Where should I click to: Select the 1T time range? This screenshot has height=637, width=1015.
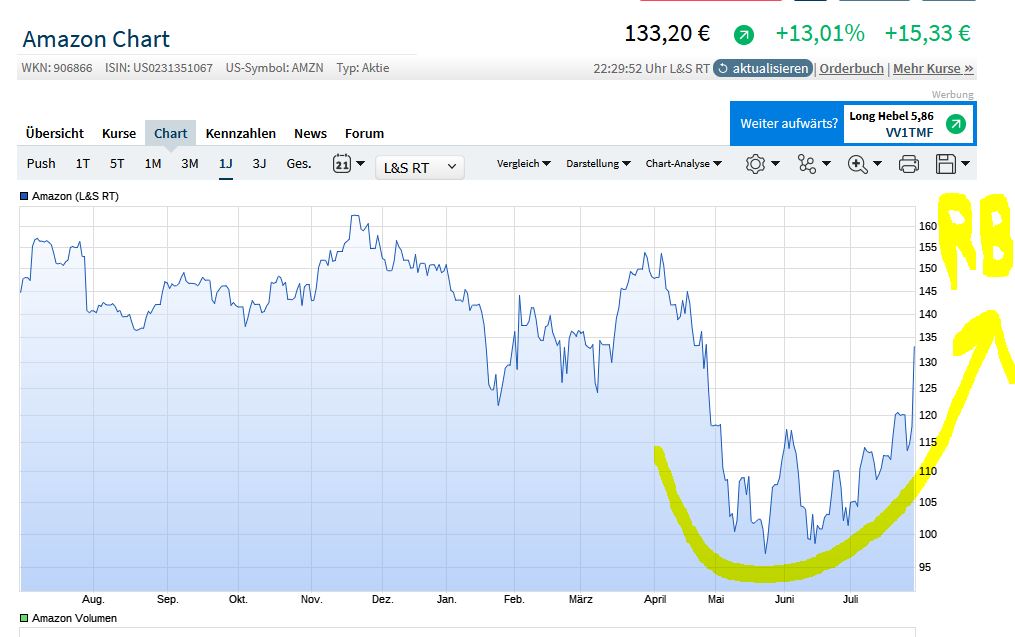pyautogui.click(x=83, y=164)
